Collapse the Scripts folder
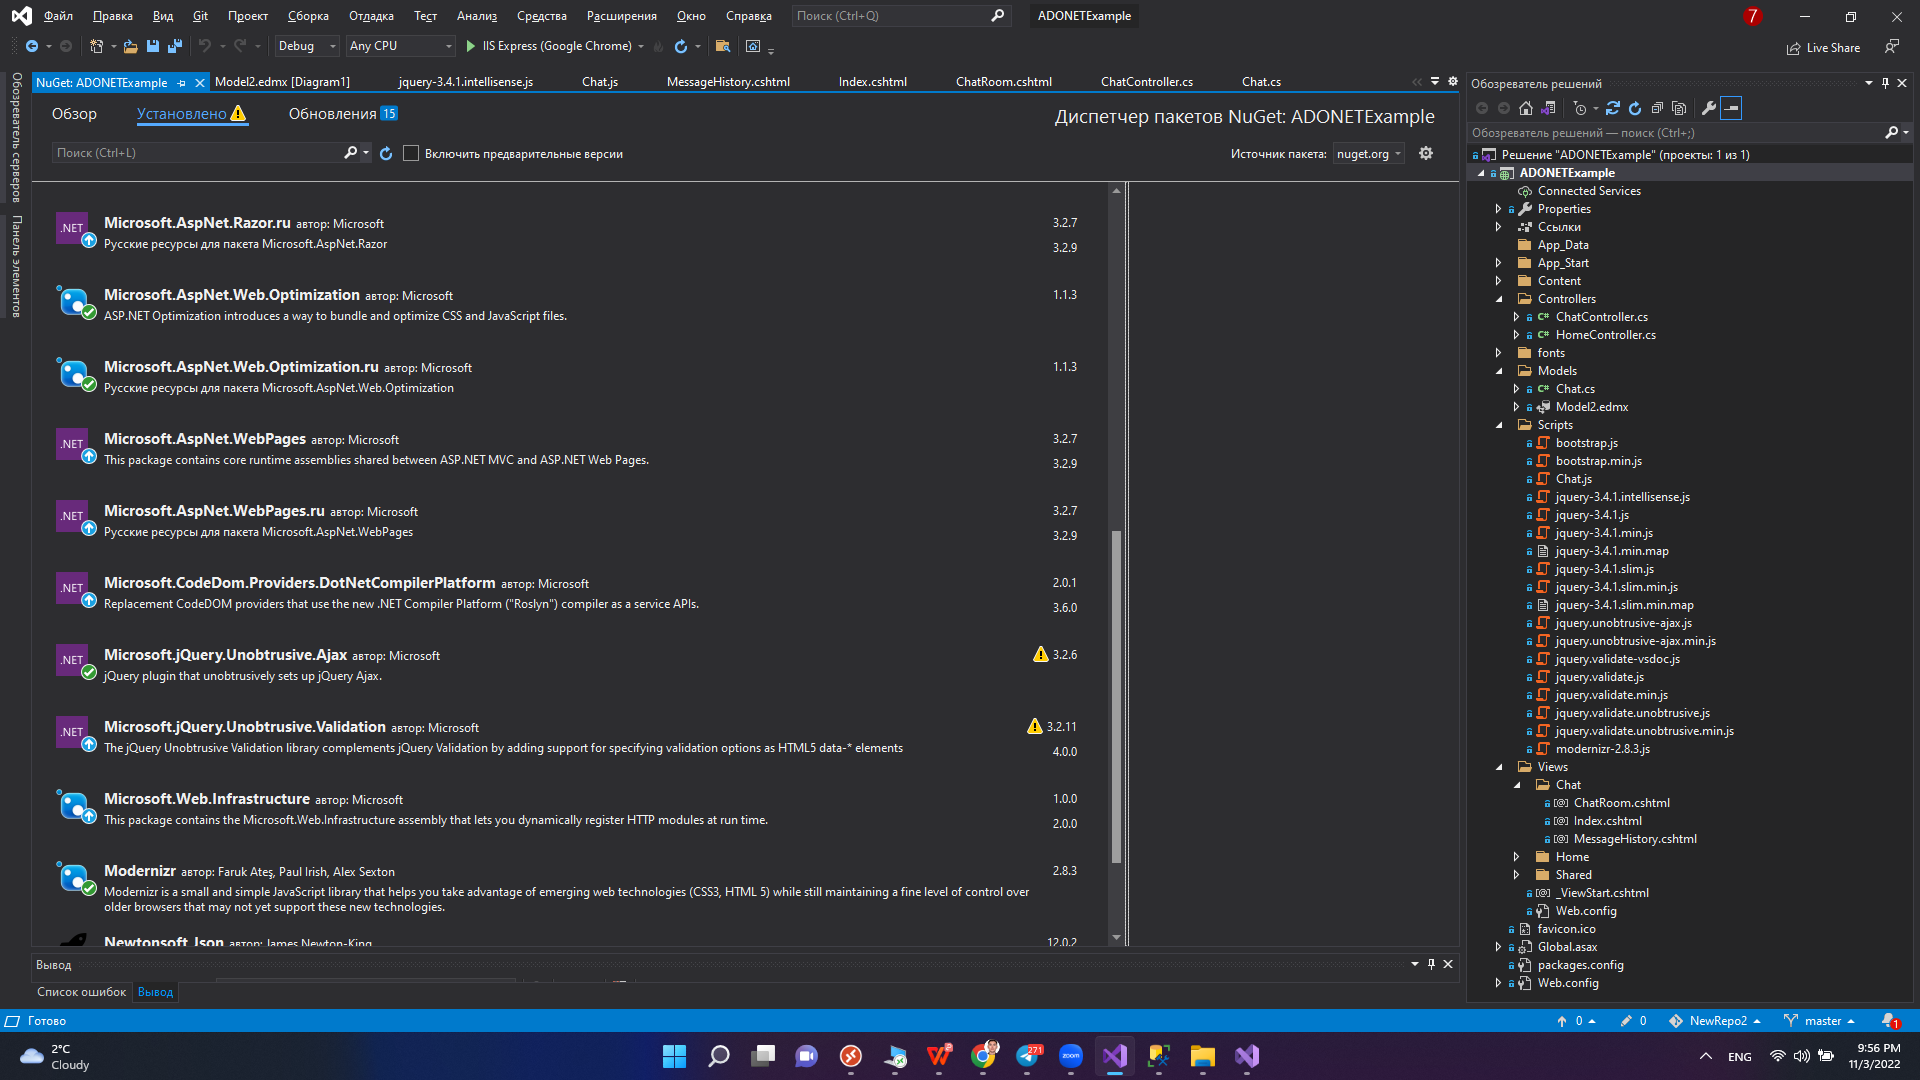The width and height of the screenshot is (1920, 1080). pyautogui.click(x=1498, y=425)
